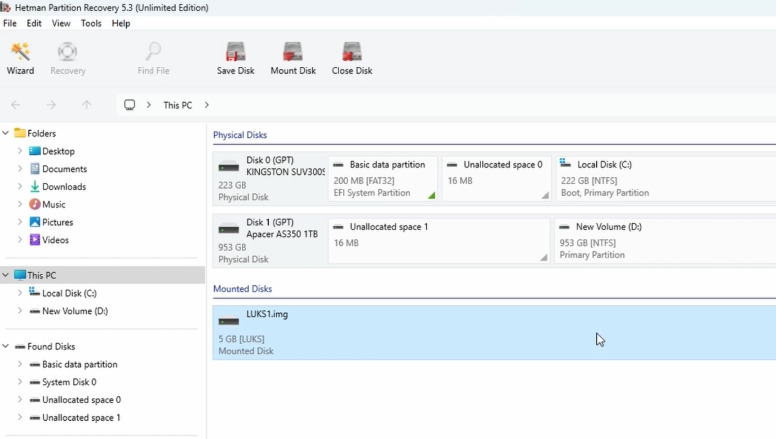Screen dimensions: 776x439
Task: Click the computer icon in address bar
Action: (129, 105)
